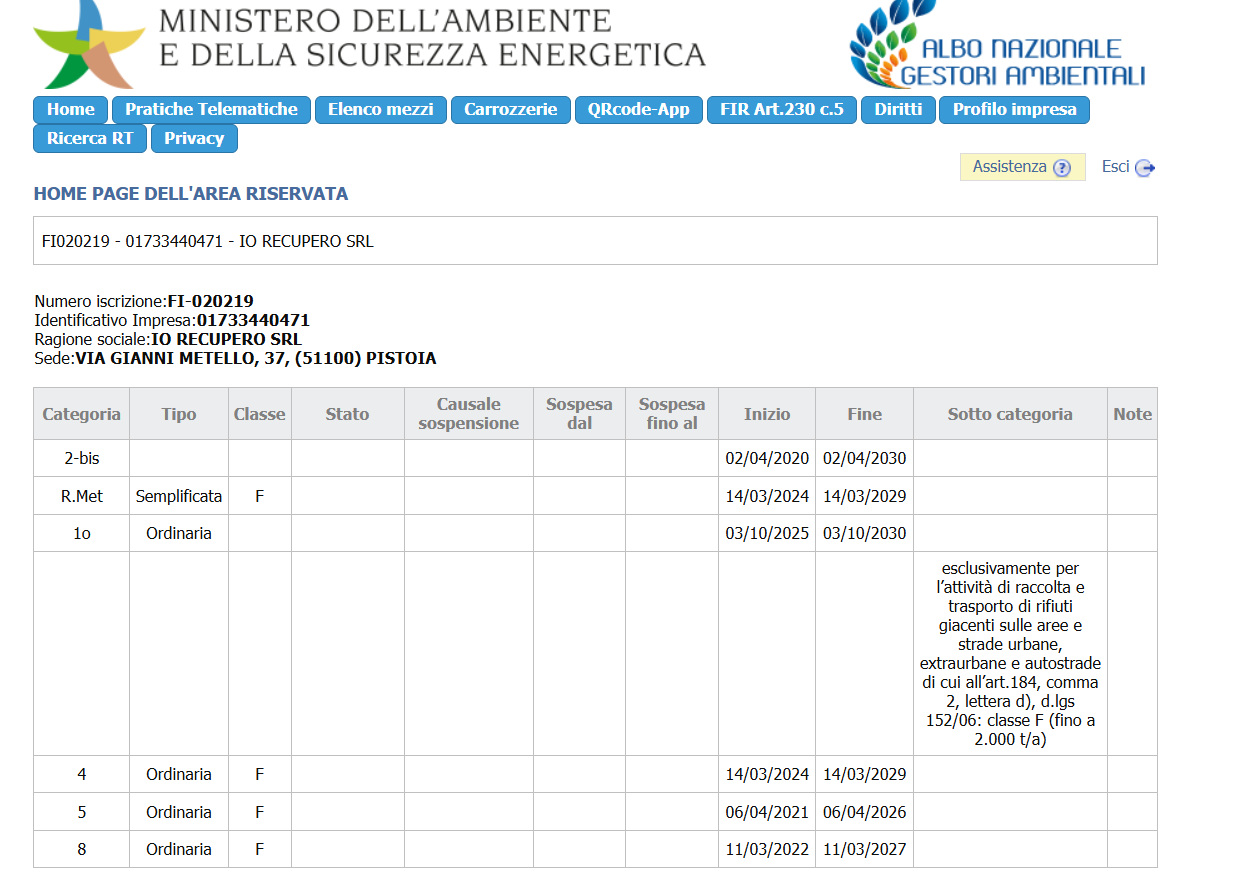Click the Ministero dell'Ambiente logo
This screenshot has width=1237, height=876.
point(89,45)
